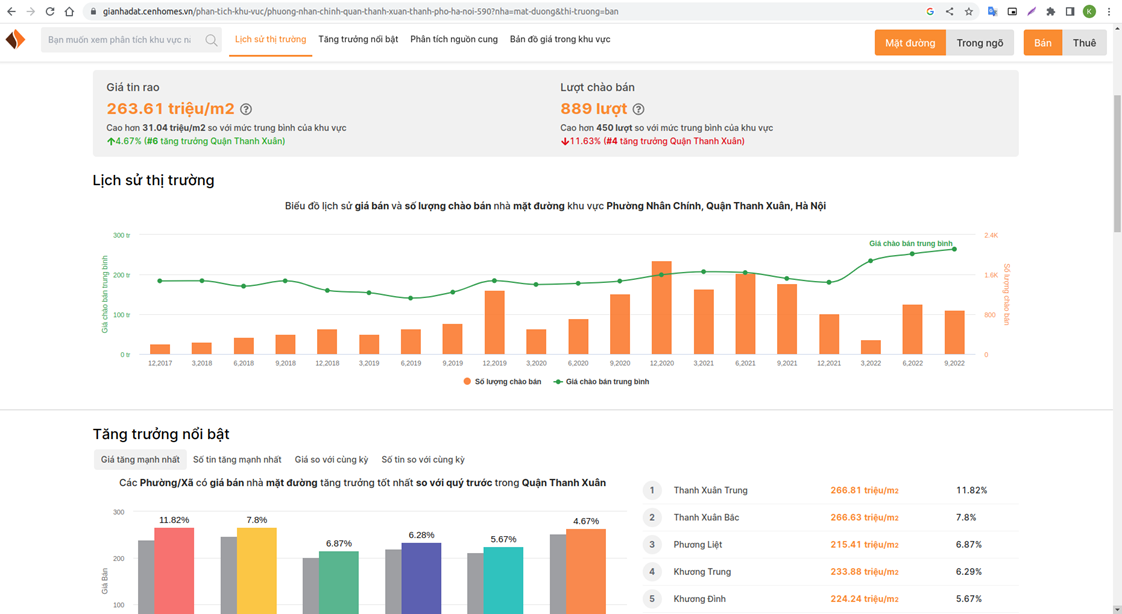Viewport: 1122px width, 614px height.
Task: Click the area analysis search field
Action: (x=120, y=41)
